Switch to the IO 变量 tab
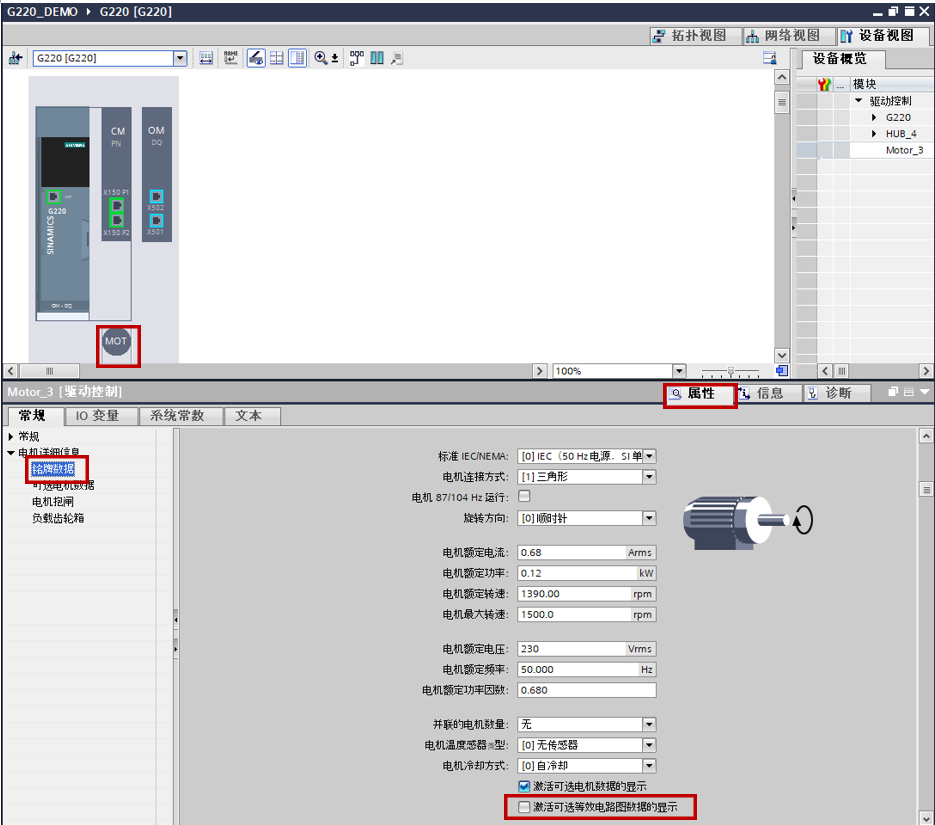 pyautogui.click(x=97, y=416)
